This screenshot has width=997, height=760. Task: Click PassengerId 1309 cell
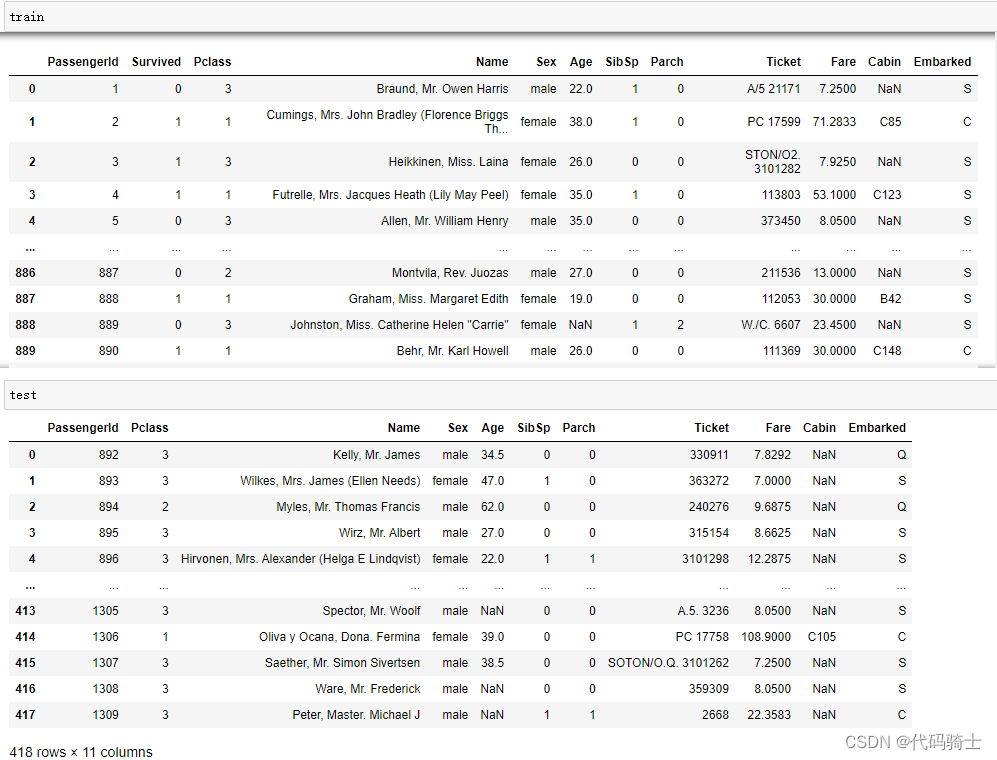click(x=106, y=715)
